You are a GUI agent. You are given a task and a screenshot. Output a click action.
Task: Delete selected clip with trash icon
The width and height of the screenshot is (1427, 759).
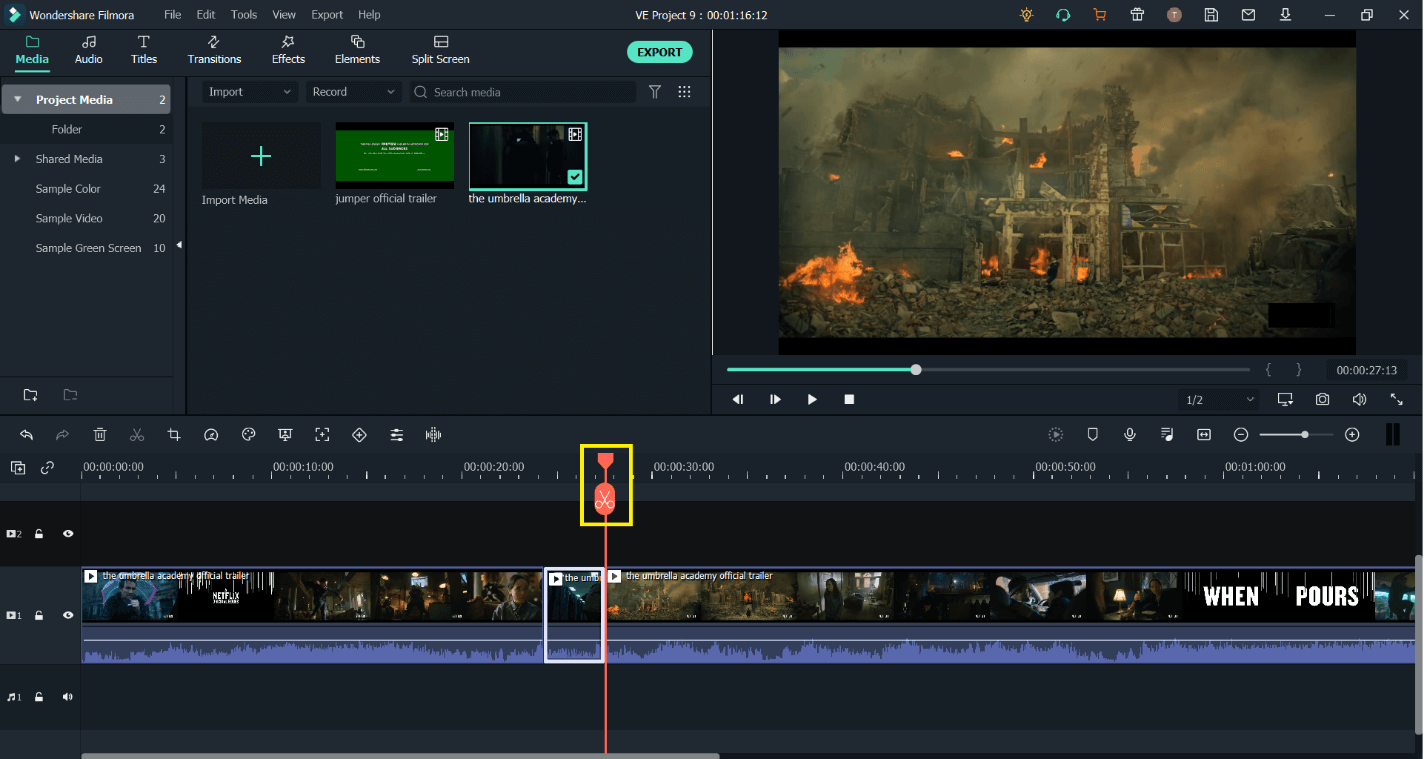pos(100,435)
